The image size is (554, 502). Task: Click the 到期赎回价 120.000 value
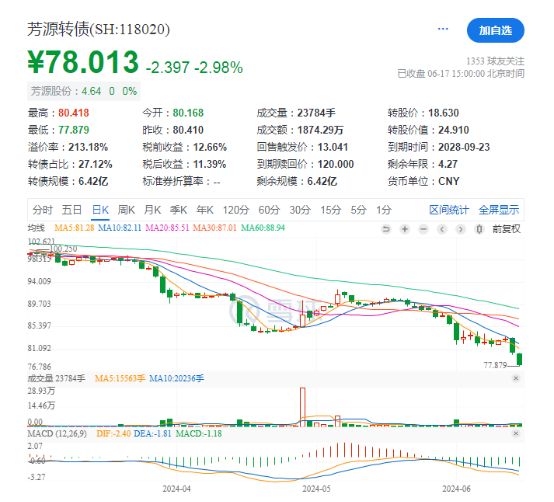point(336,164)
